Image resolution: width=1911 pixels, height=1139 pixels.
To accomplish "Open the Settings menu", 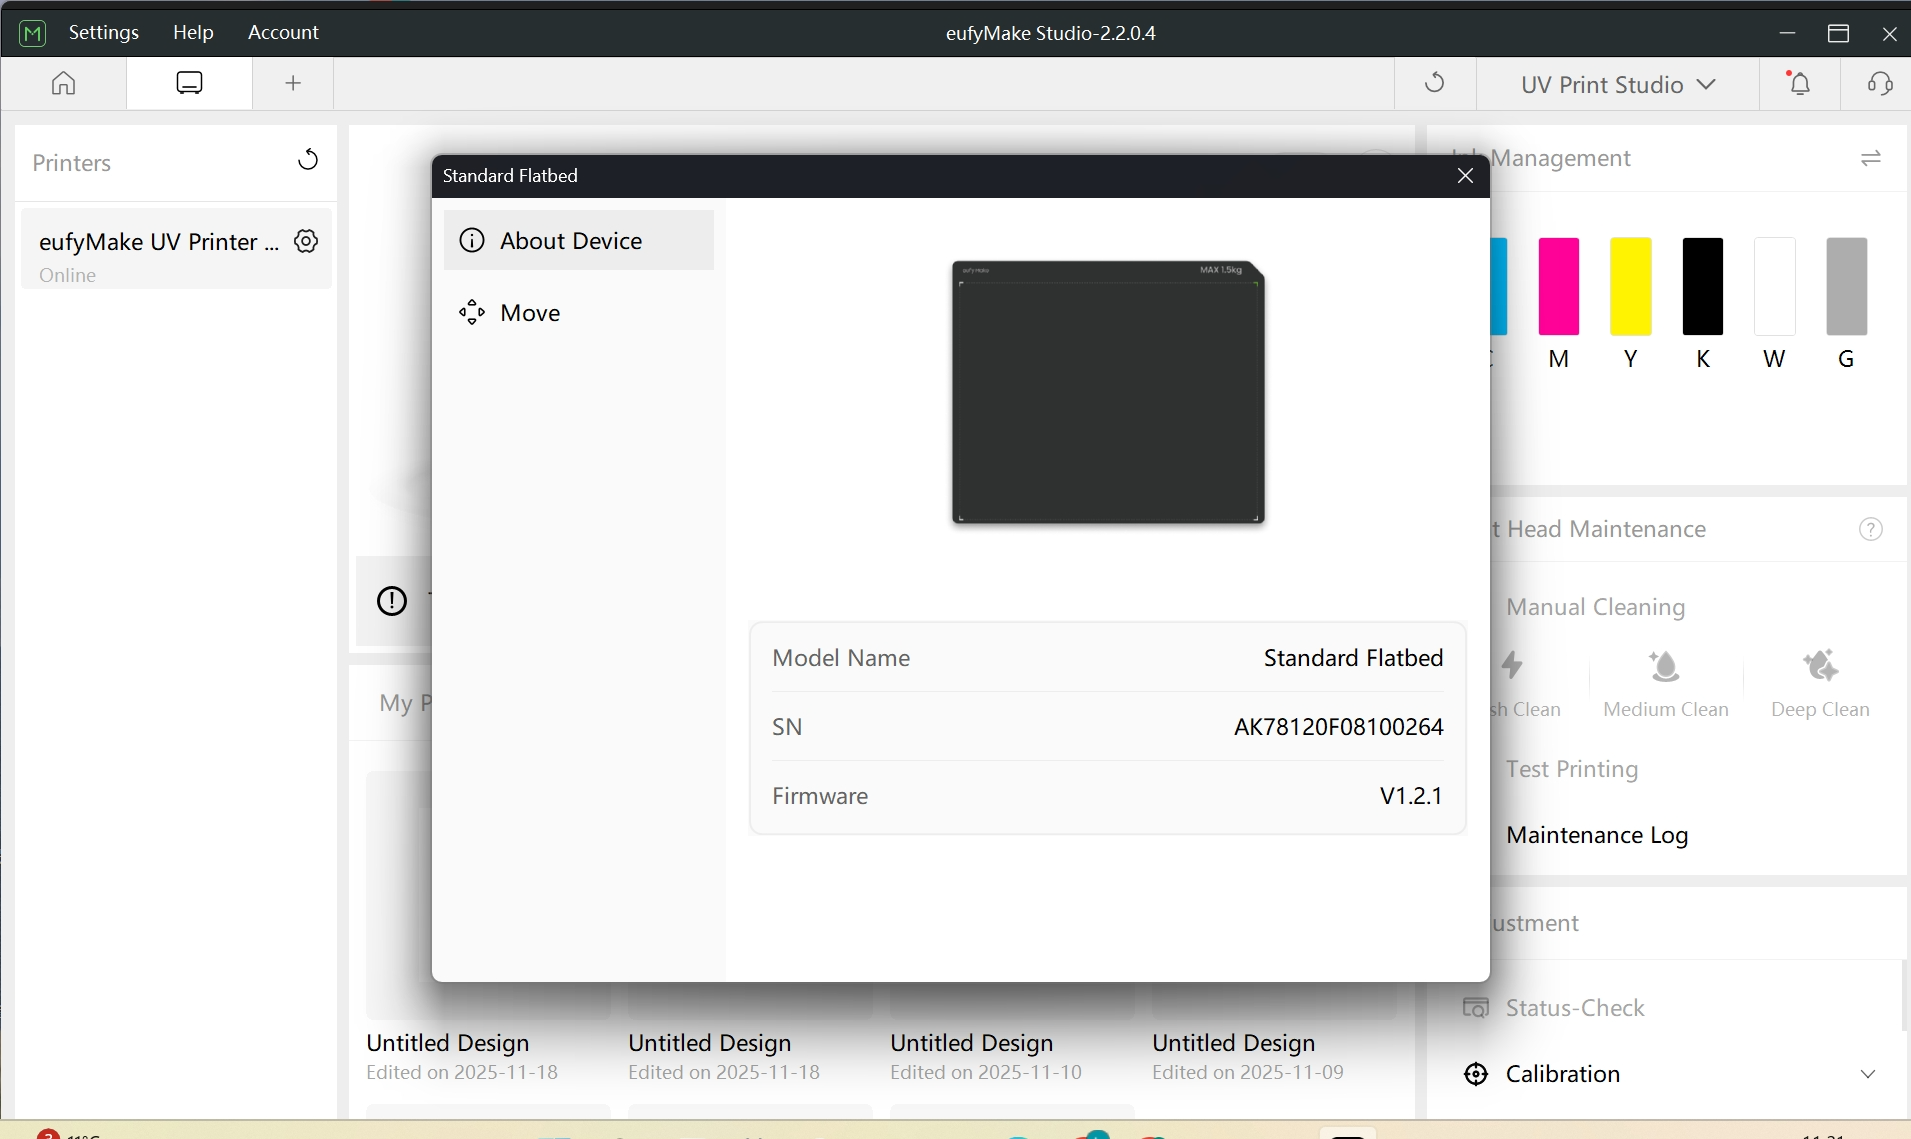I will [x=104, y=32].
